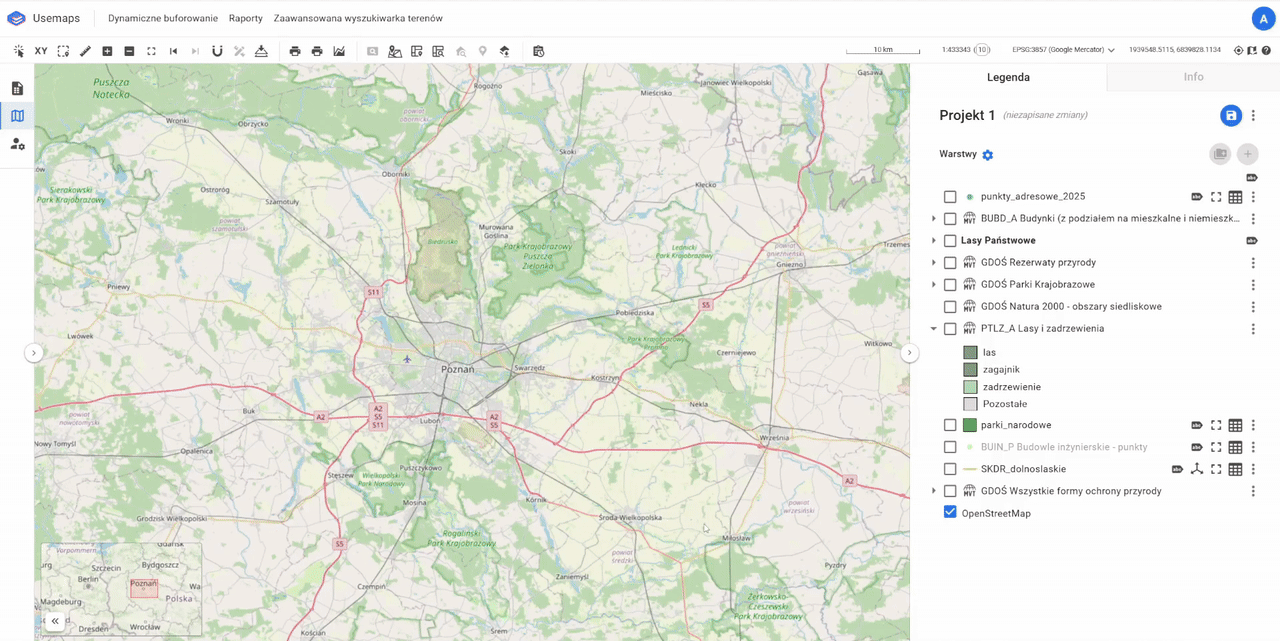
Task: Zoom to extent of punkty_adresowe_2025 layer
Action: [x=1216, y=197]
